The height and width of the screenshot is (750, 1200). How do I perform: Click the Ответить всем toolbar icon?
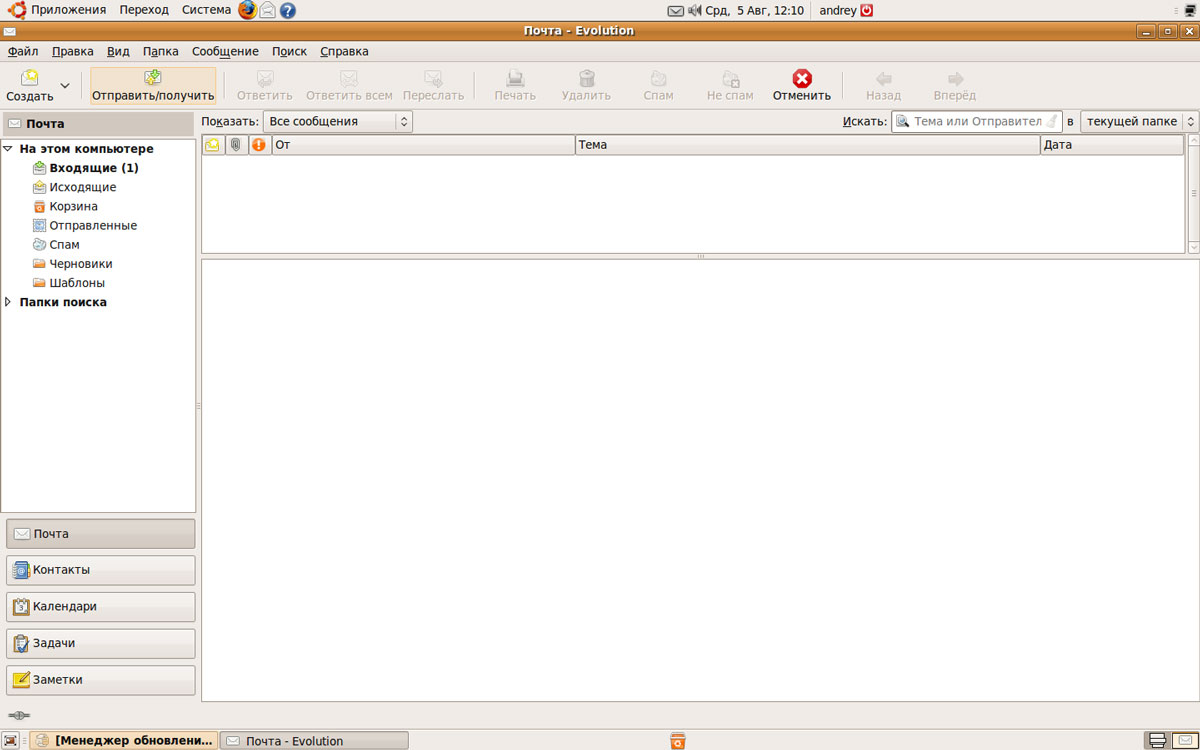point(349,78)
